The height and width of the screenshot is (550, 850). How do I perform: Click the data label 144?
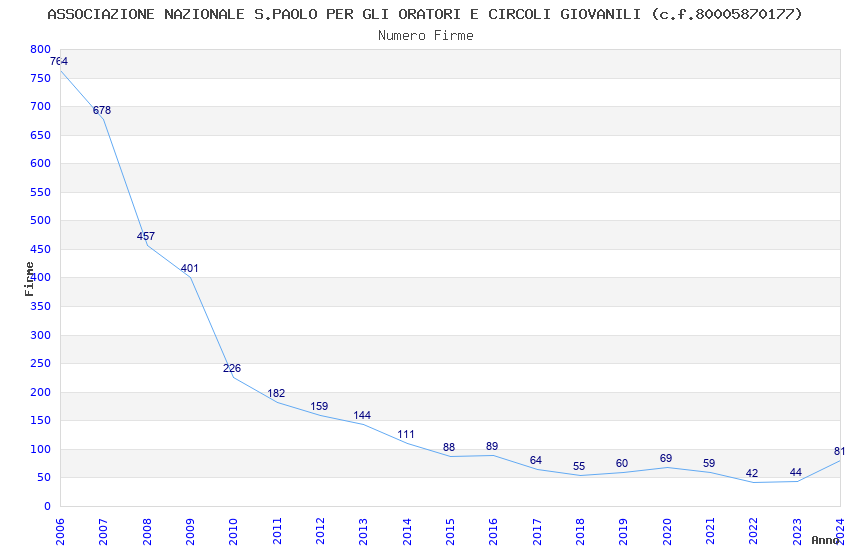(362, 416)
